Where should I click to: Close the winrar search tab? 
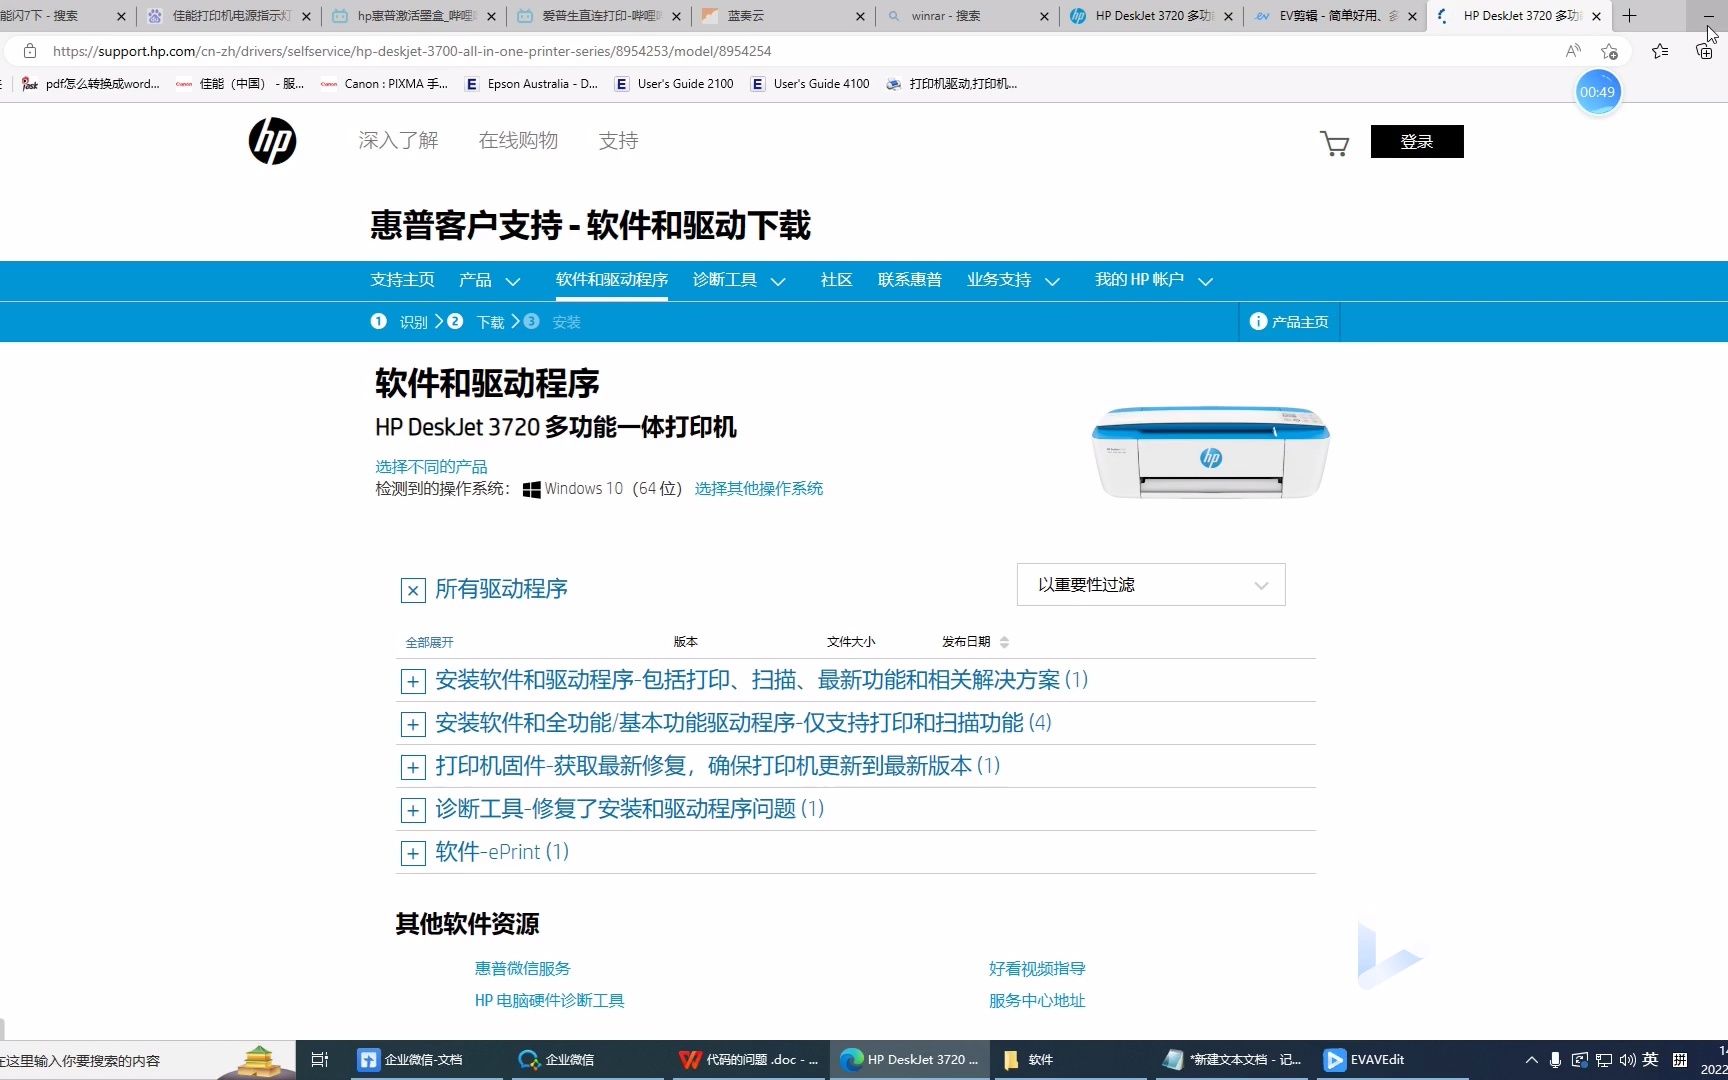point(1044,16)
